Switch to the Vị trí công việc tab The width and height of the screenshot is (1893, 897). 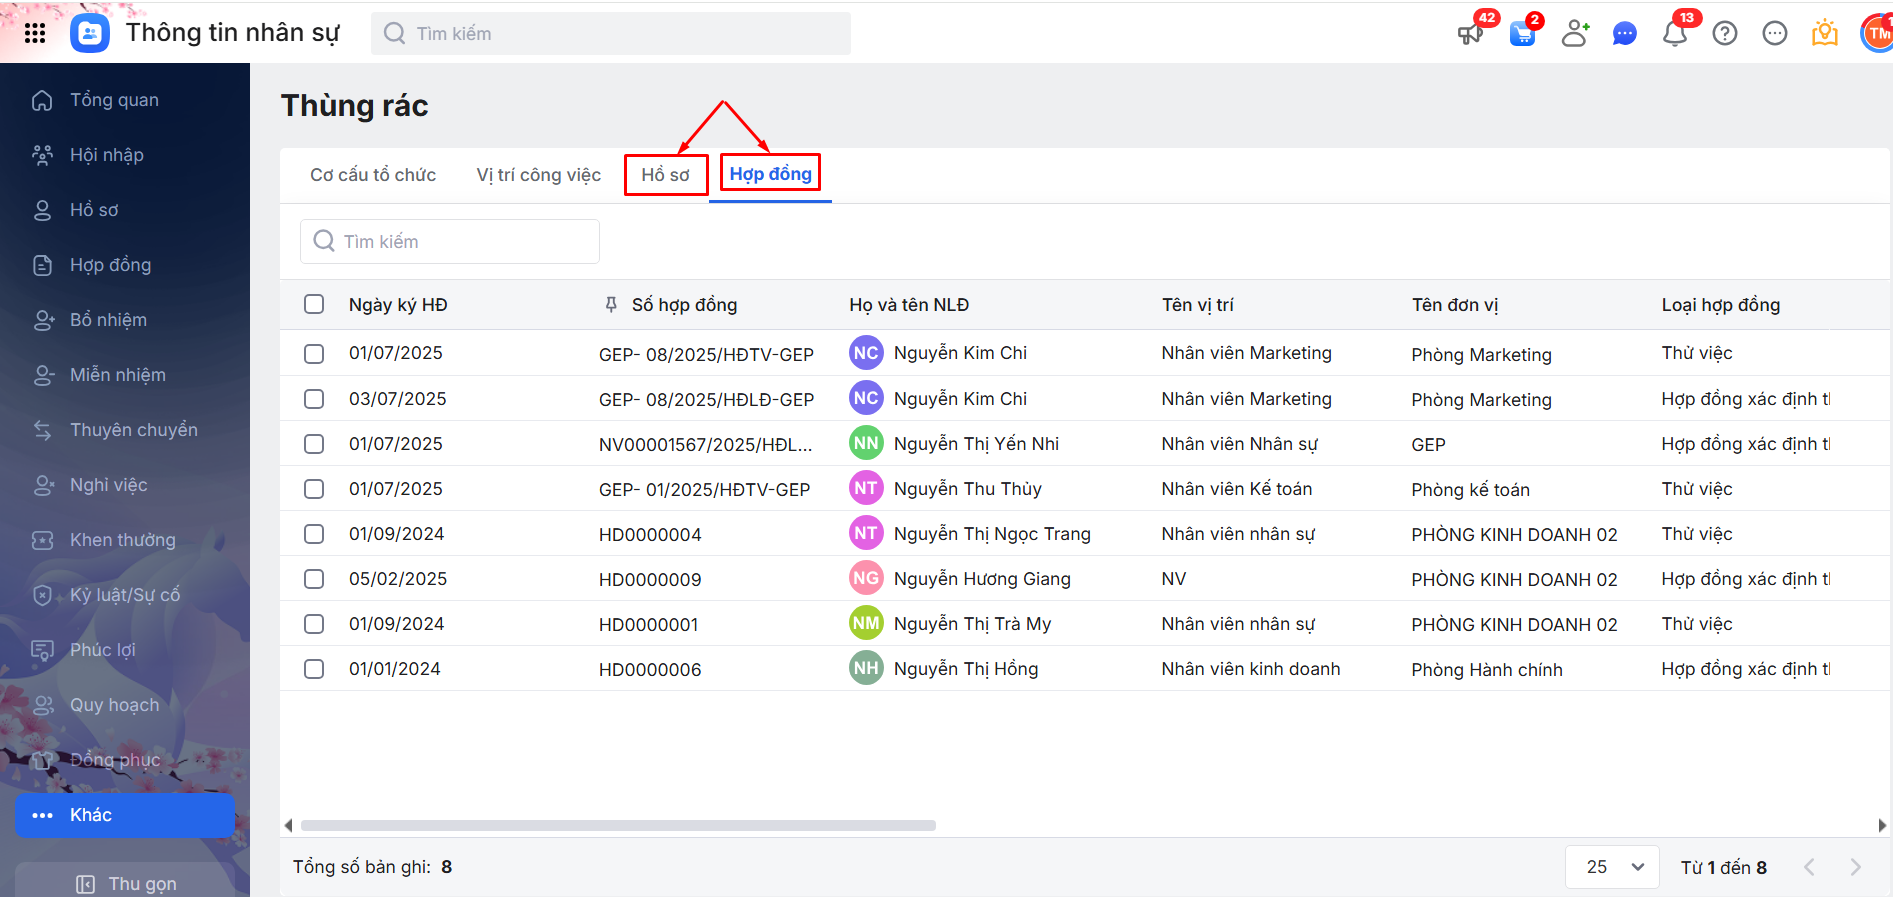[539, 175]
